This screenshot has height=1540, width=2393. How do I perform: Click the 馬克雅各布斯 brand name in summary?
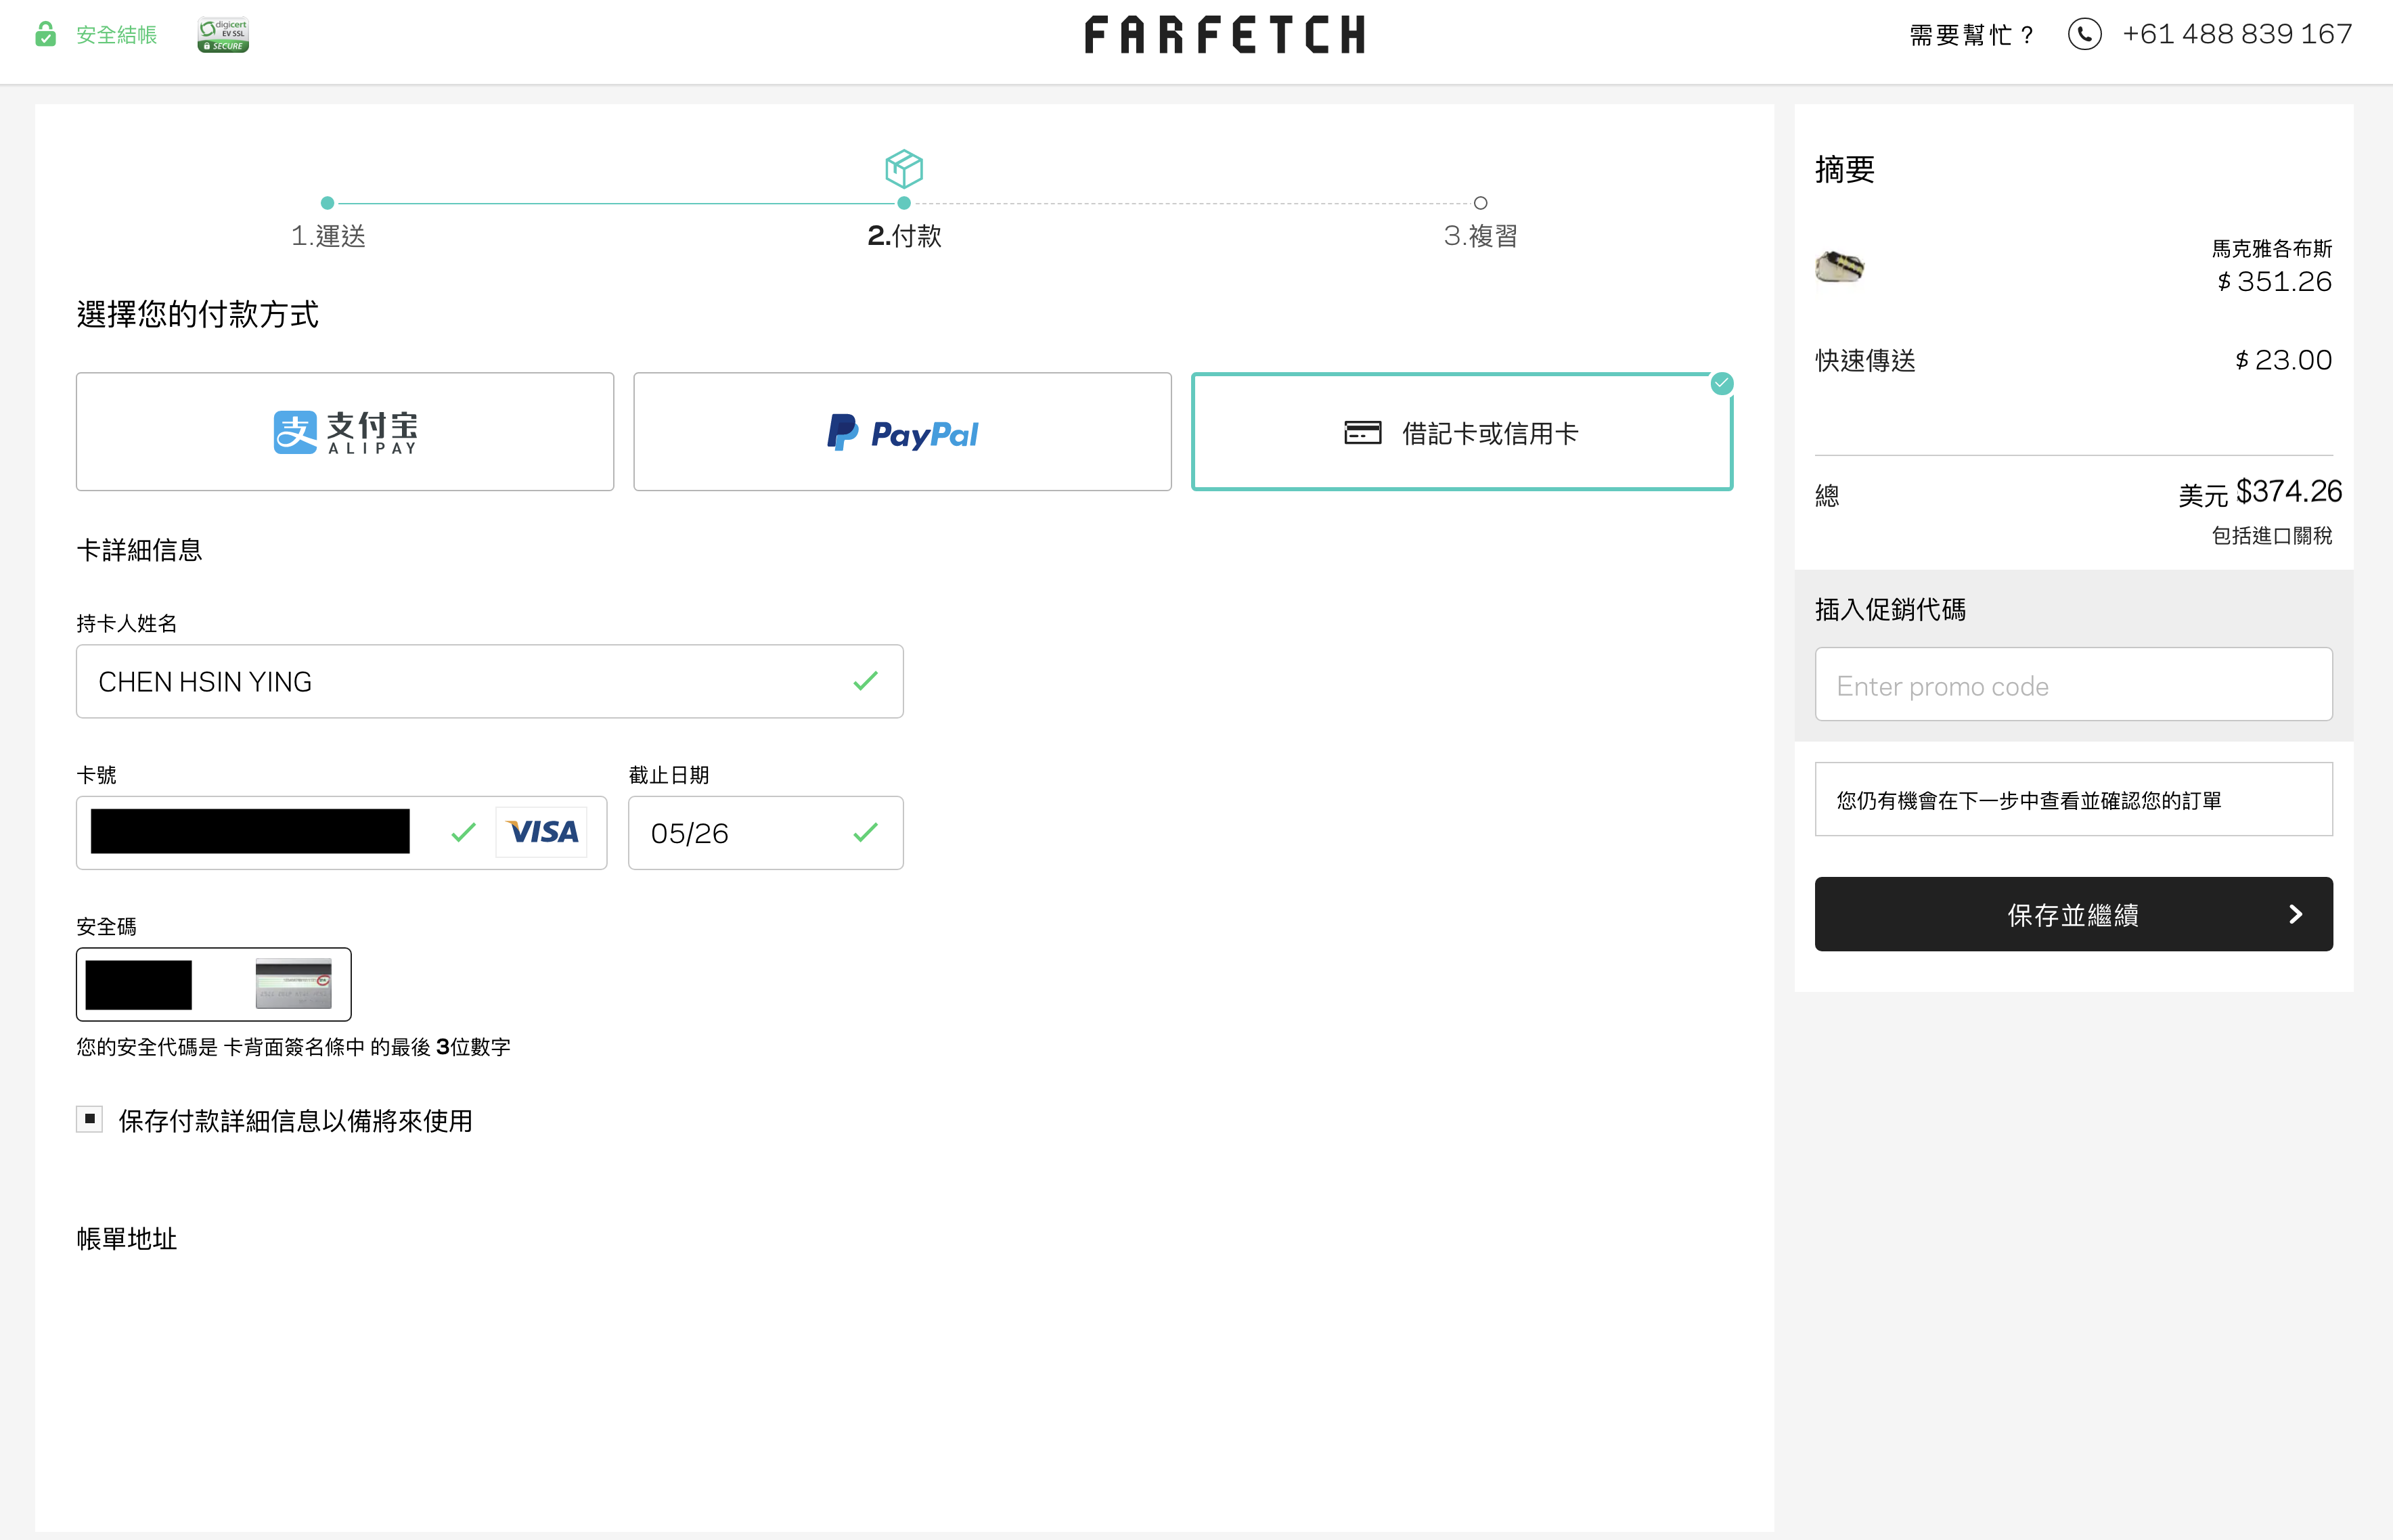coord(2272,248)
